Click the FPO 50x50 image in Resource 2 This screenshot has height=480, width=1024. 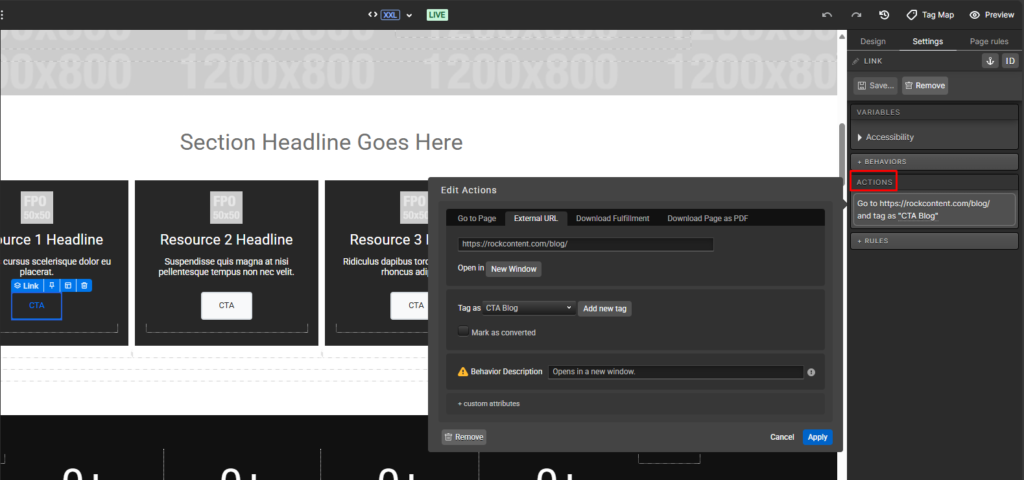click(227, 207)
